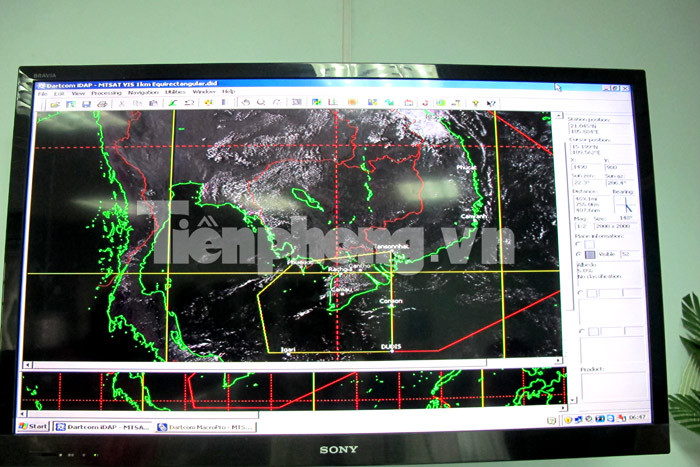
Task: Click the open folder icon in the toolbar
Action: [56, 103]
